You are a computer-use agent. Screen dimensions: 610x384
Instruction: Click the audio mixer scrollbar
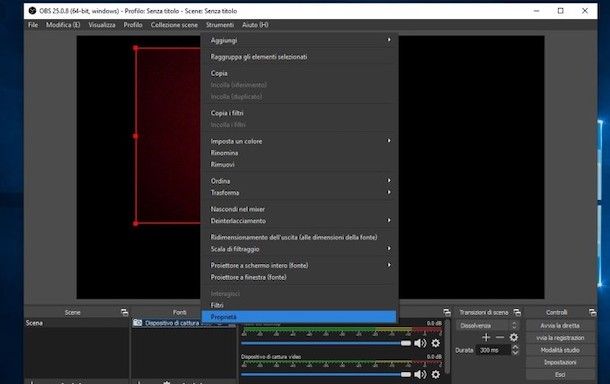pyautogui.click(x=447, y=347)
